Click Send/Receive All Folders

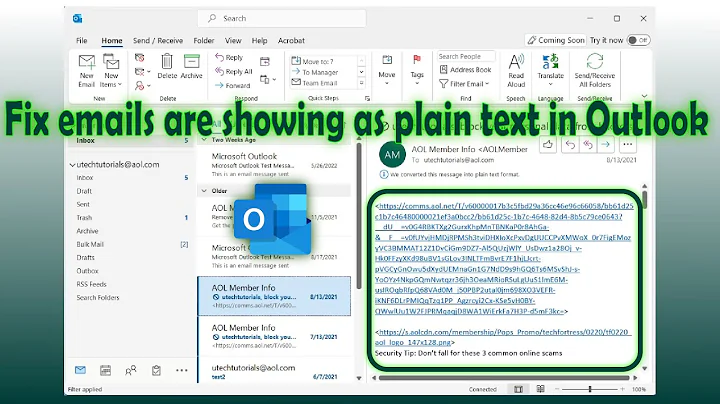(595, 71)
